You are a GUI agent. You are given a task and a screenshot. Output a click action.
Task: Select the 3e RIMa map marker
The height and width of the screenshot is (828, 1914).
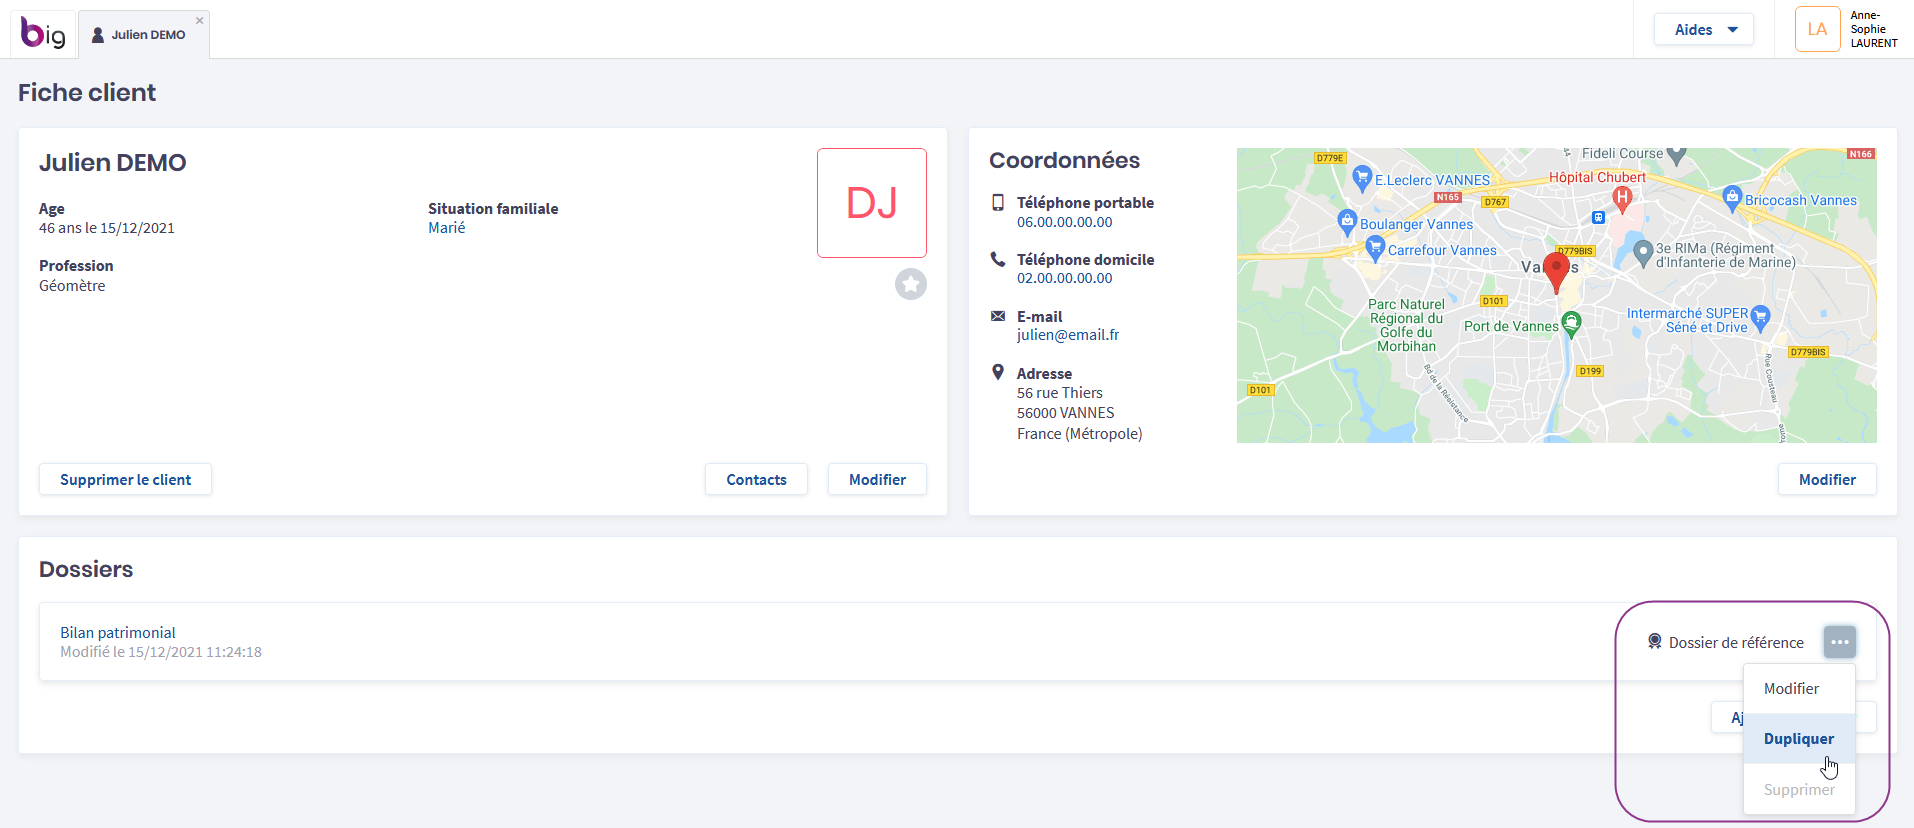tap(1642, 253)
